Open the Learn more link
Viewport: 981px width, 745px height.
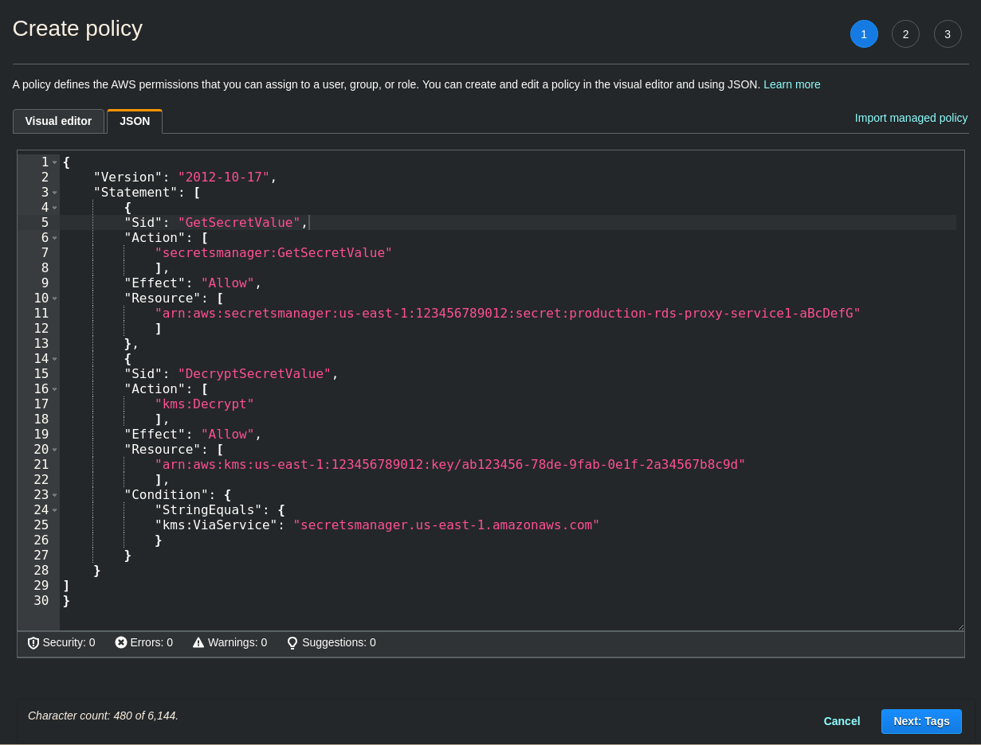pyautogui.click(x=791, y=84)
